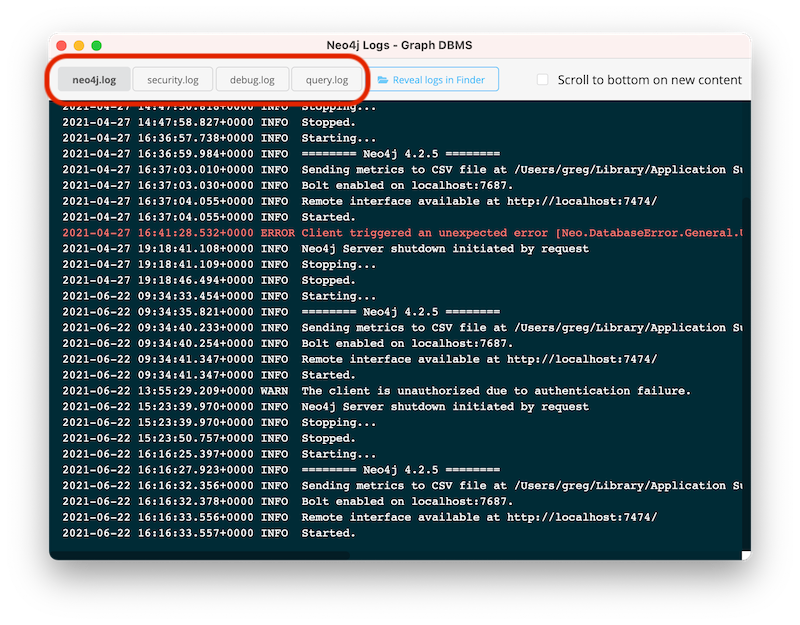Click the shutdown initiated line at 19:18:41.108

[x=326, y=248]
